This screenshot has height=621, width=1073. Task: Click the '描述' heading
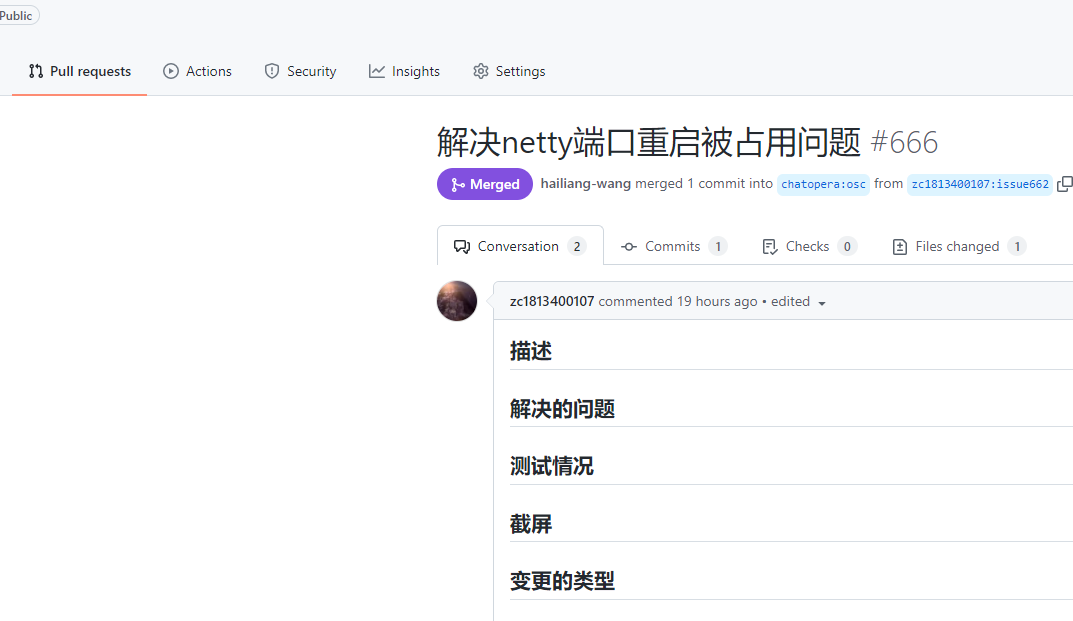(530, 351)
